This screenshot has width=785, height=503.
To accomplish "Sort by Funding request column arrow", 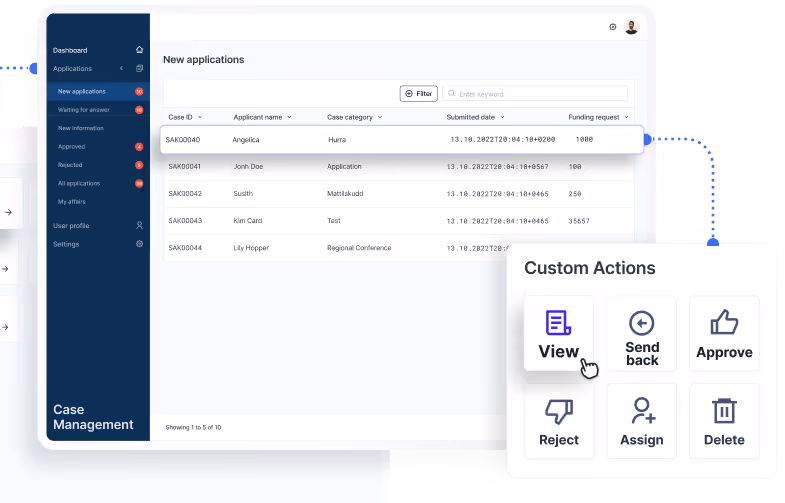I will 626,117.
